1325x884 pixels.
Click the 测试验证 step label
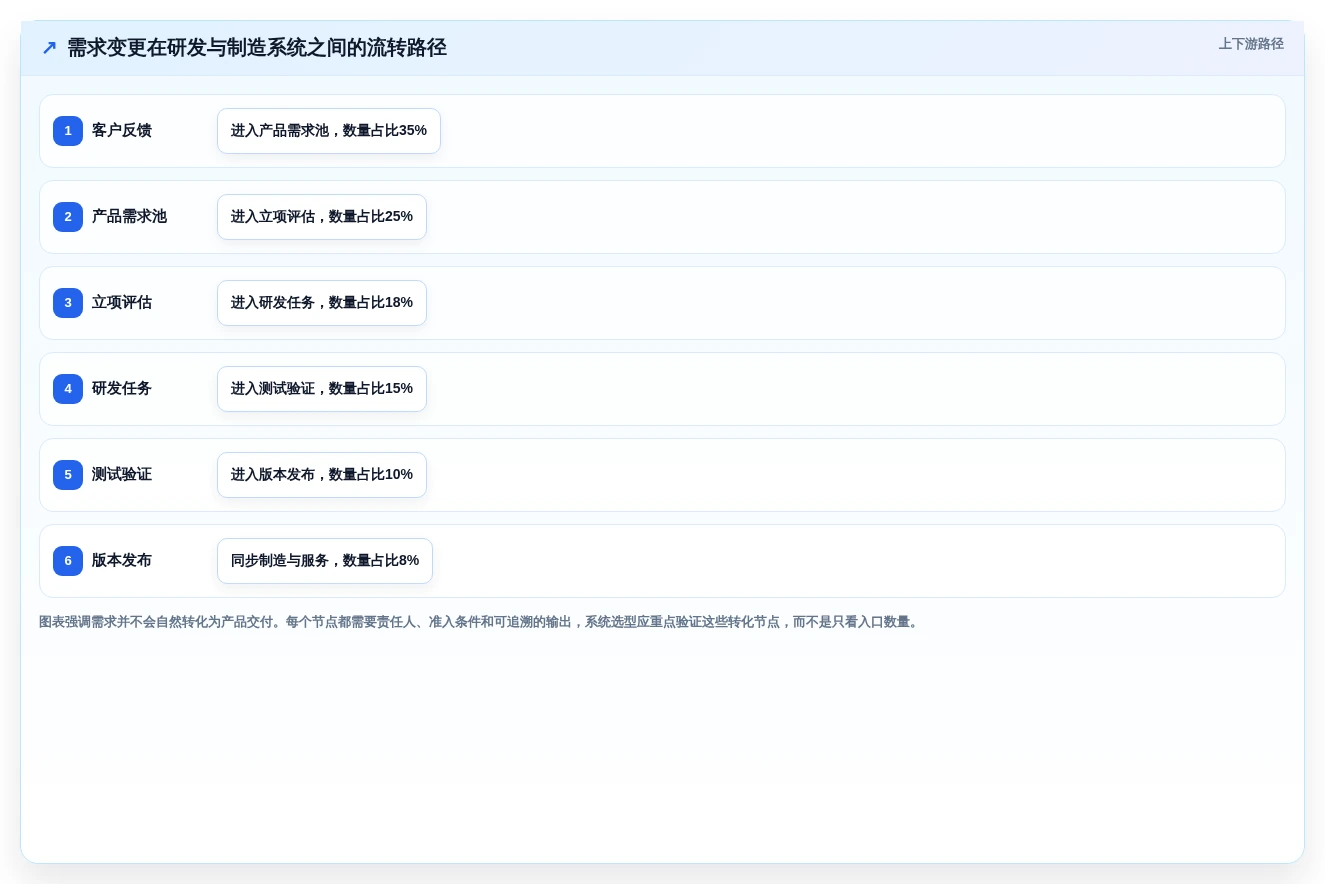tap(122, 475)
